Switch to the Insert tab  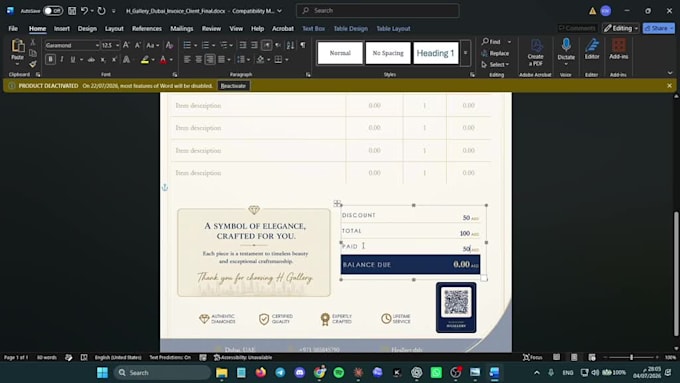point(62,29)
